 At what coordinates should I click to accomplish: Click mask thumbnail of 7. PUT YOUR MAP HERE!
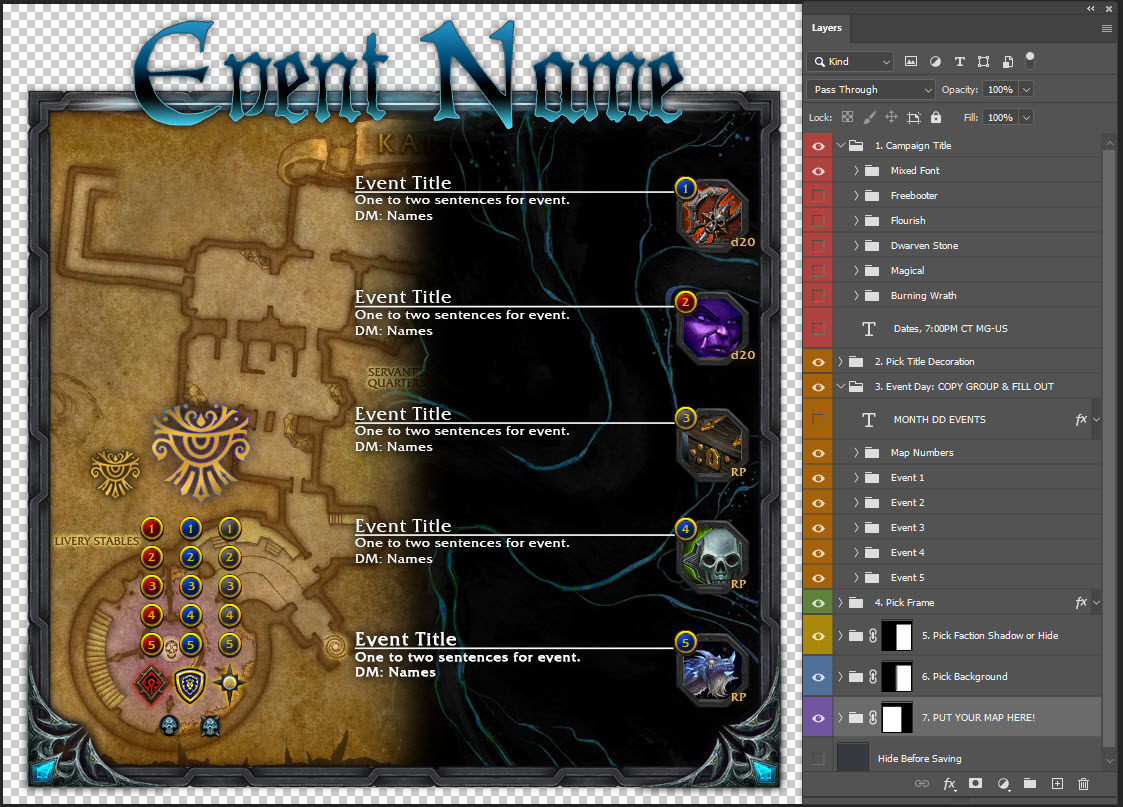click(x=897, y=717)
